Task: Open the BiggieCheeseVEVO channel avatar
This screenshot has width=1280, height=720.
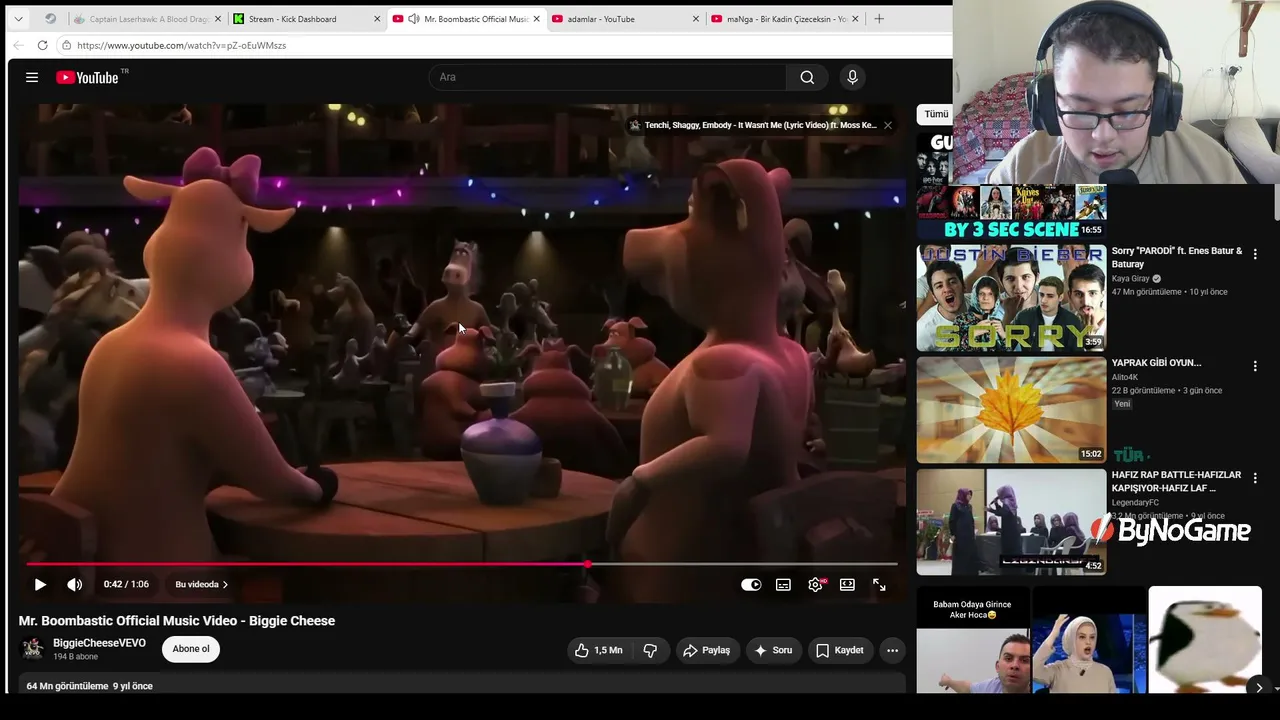Action: click(x=33, y=649)
